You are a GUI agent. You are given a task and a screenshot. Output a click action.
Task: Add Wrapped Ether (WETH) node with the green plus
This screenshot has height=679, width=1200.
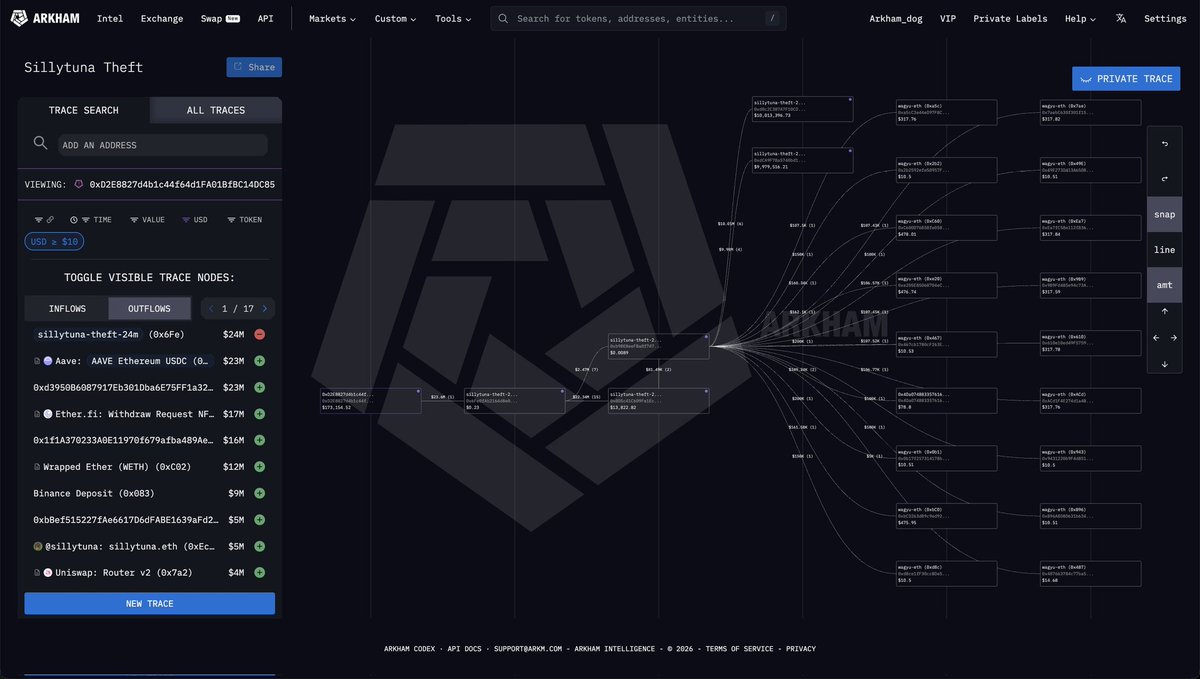pyautogui.click(x=259, y=467)
